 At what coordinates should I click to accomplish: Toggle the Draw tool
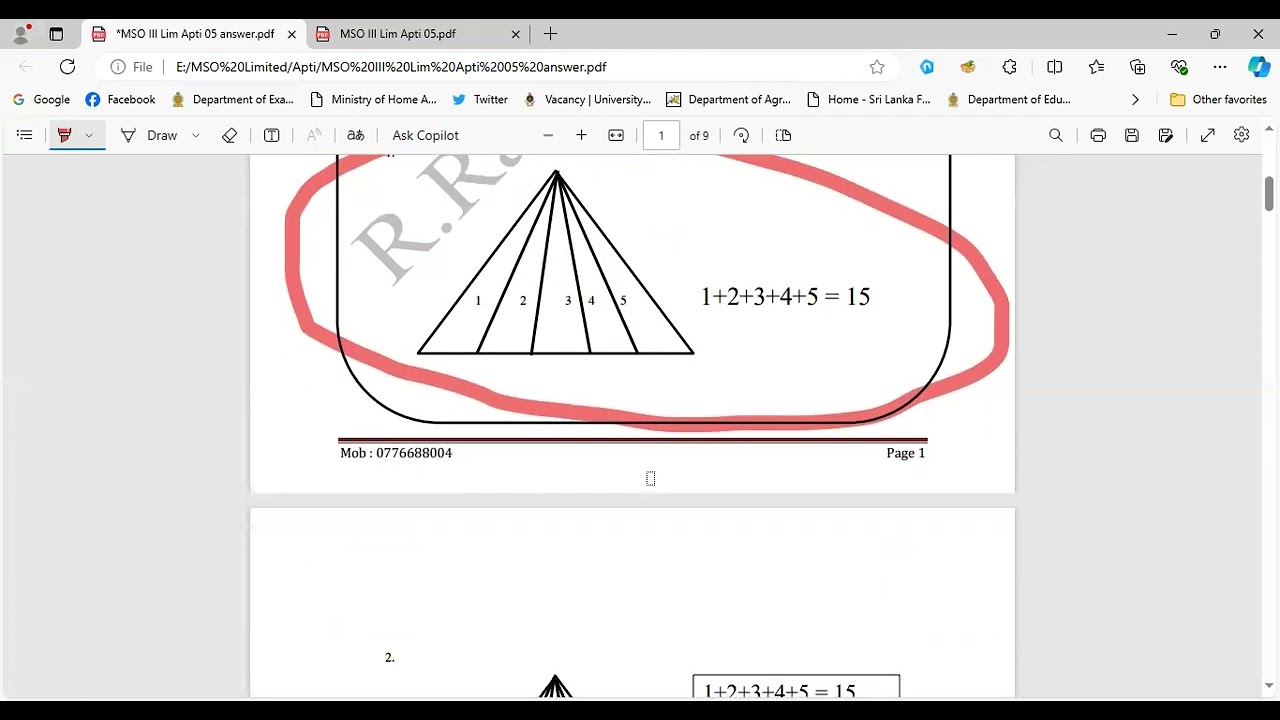click(148, 135)
